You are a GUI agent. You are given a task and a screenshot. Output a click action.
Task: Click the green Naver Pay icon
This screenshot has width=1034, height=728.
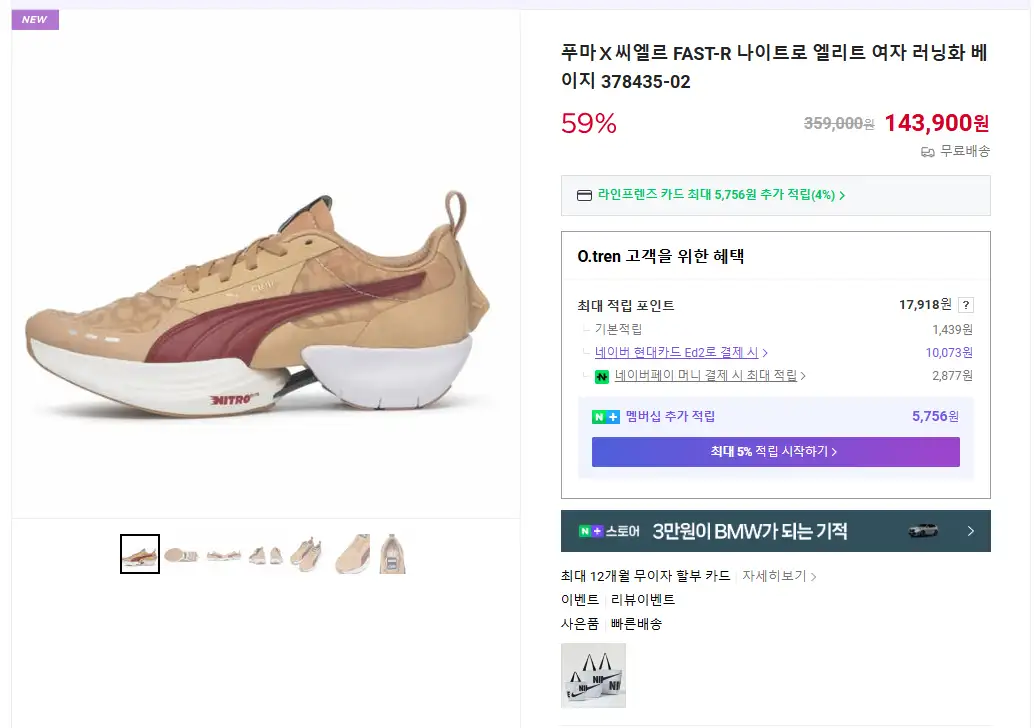pyautogui.click(x=602, y=377)
